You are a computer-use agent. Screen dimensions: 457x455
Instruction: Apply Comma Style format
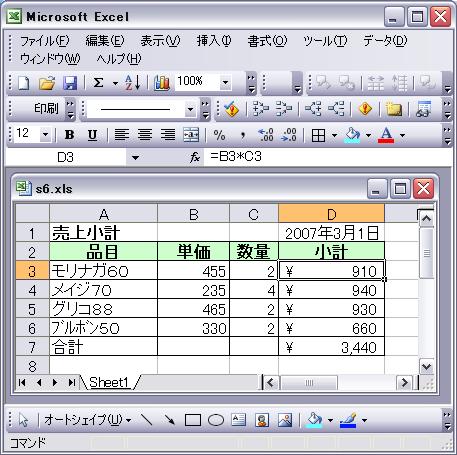pos(243,135)
